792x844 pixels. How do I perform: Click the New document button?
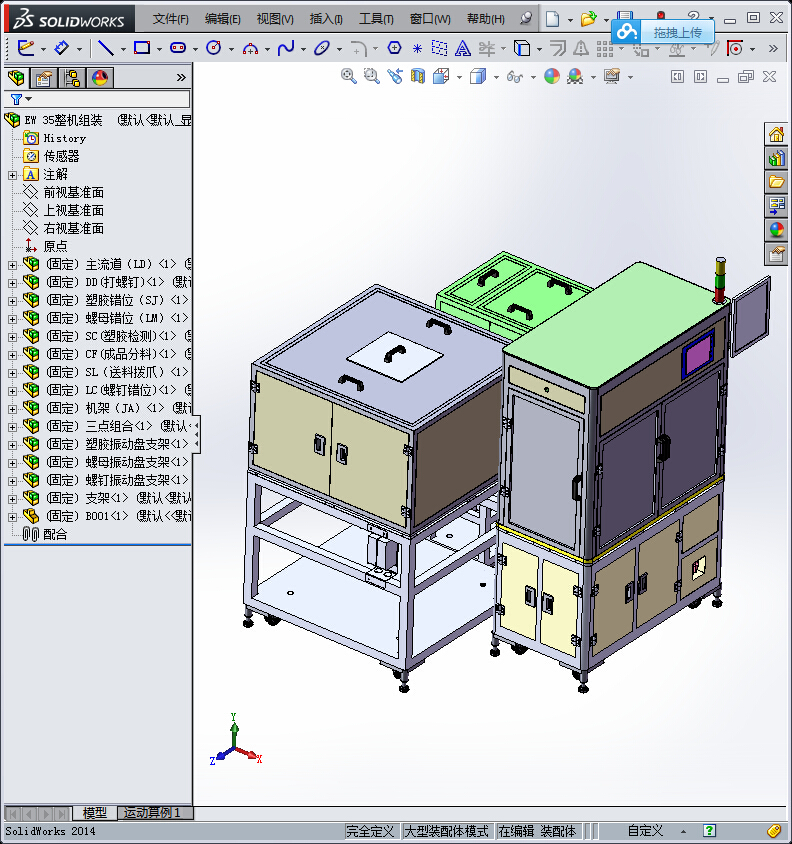click(x=552, y=19)
